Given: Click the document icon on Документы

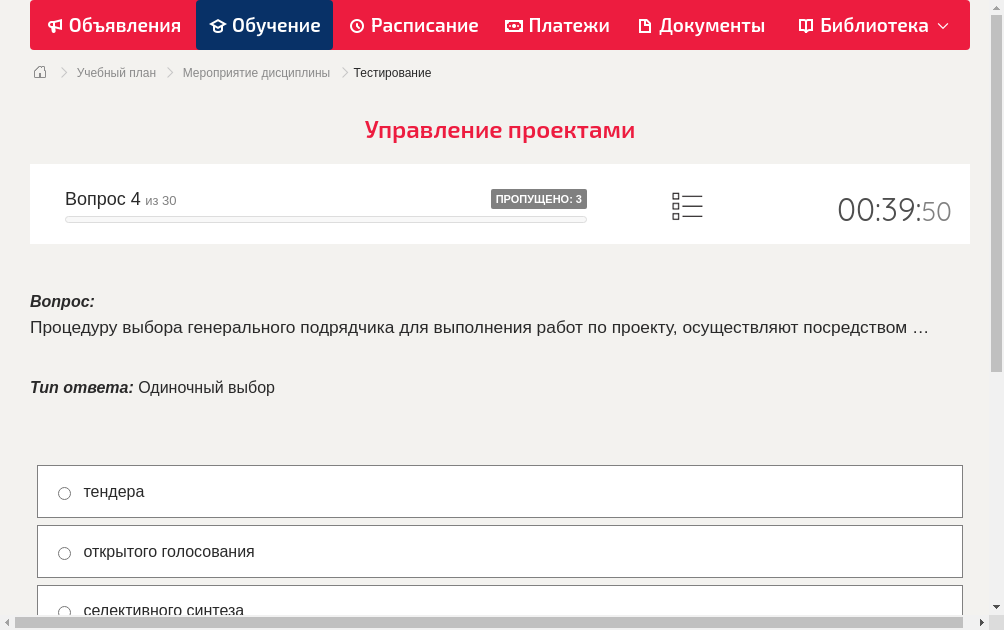Looking at the screenshot, I should 648,25.
